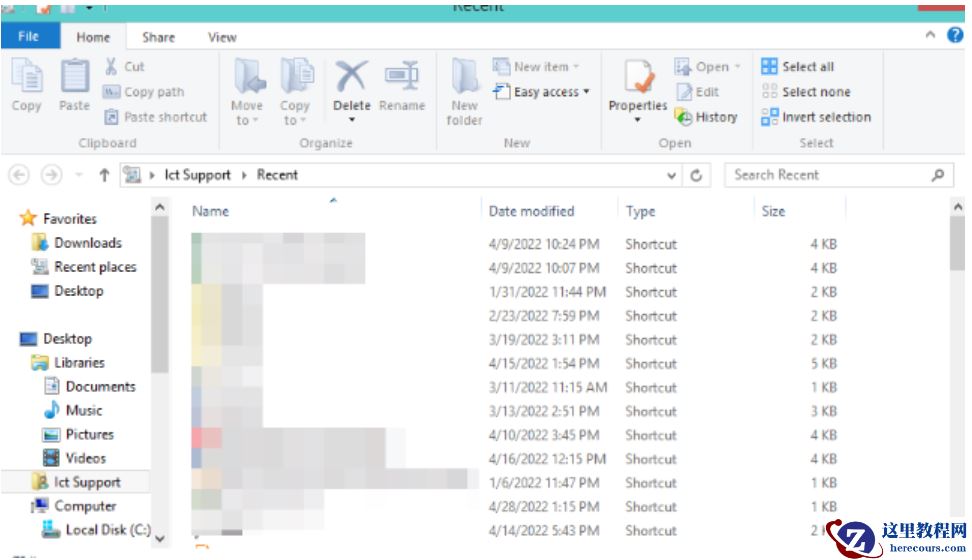The width and height of the screenshot is (972, 560).
Task: Open the Documents library
Action: (90, 386)
